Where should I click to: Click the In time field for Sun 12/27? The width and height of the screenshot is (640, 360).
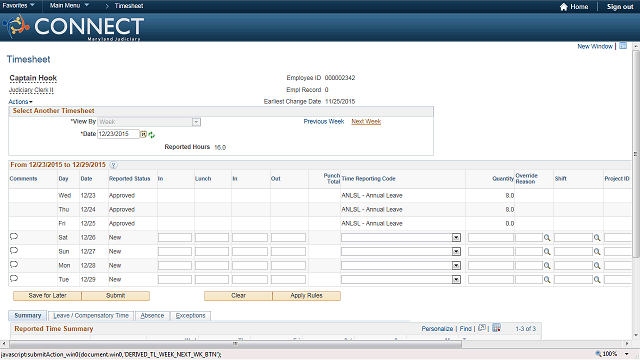(x=175, y=252)
